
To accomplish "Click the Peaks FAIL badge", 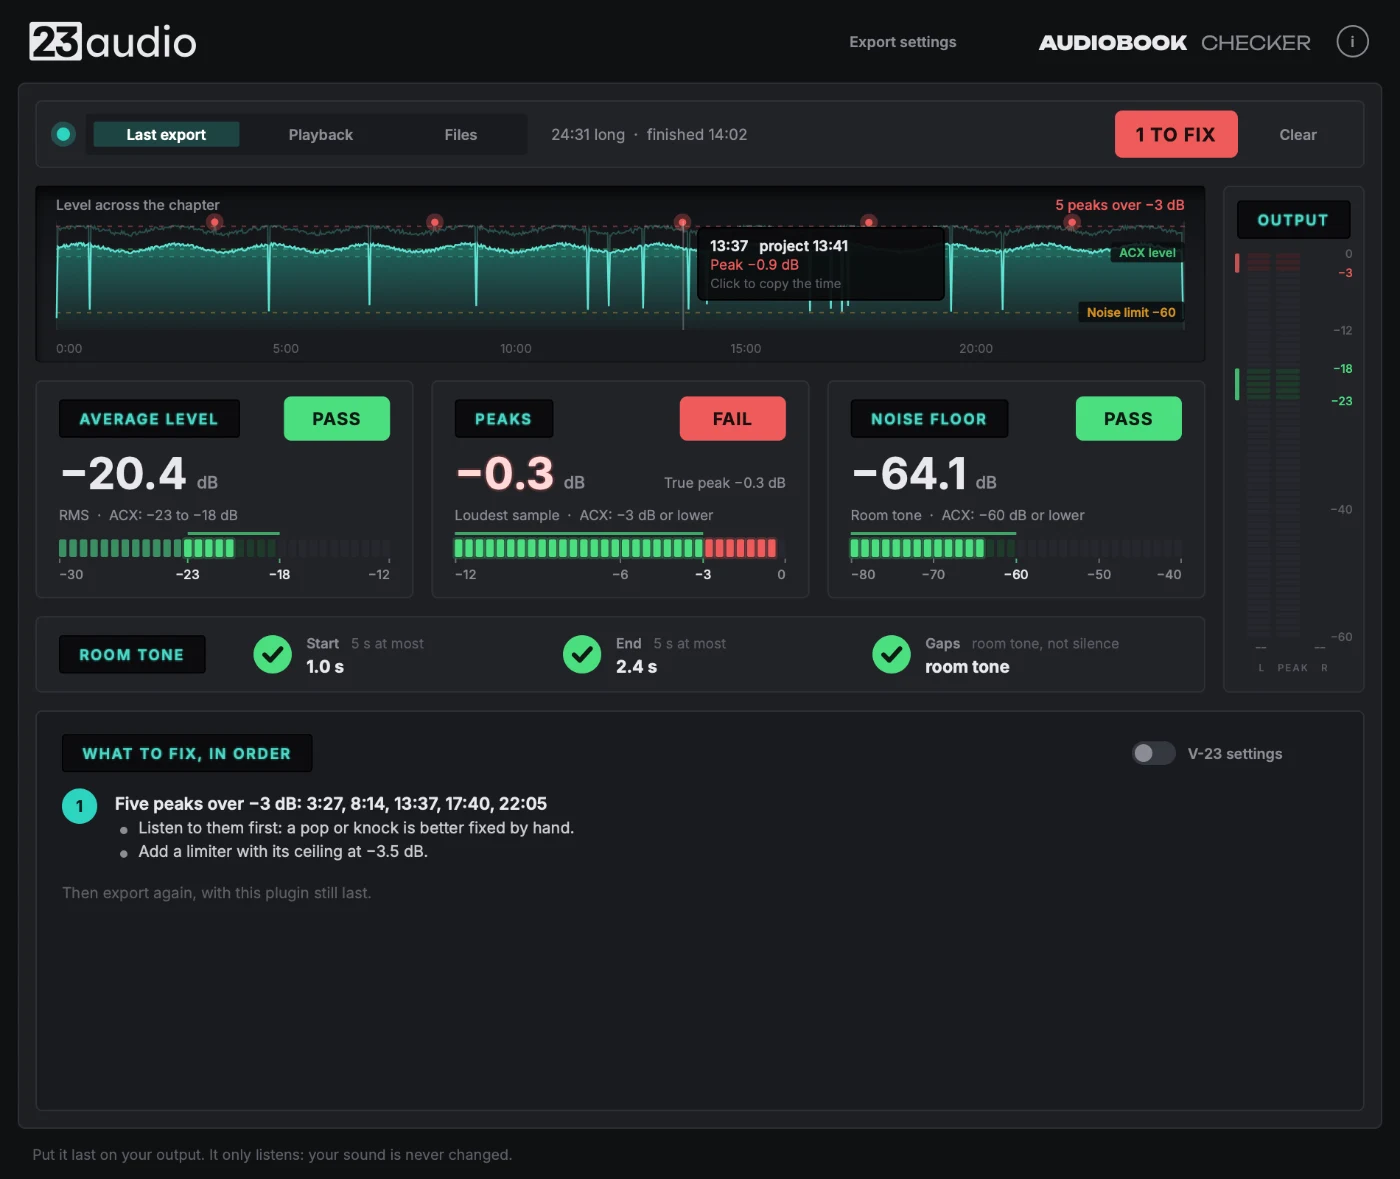I will tap(732, 419).
